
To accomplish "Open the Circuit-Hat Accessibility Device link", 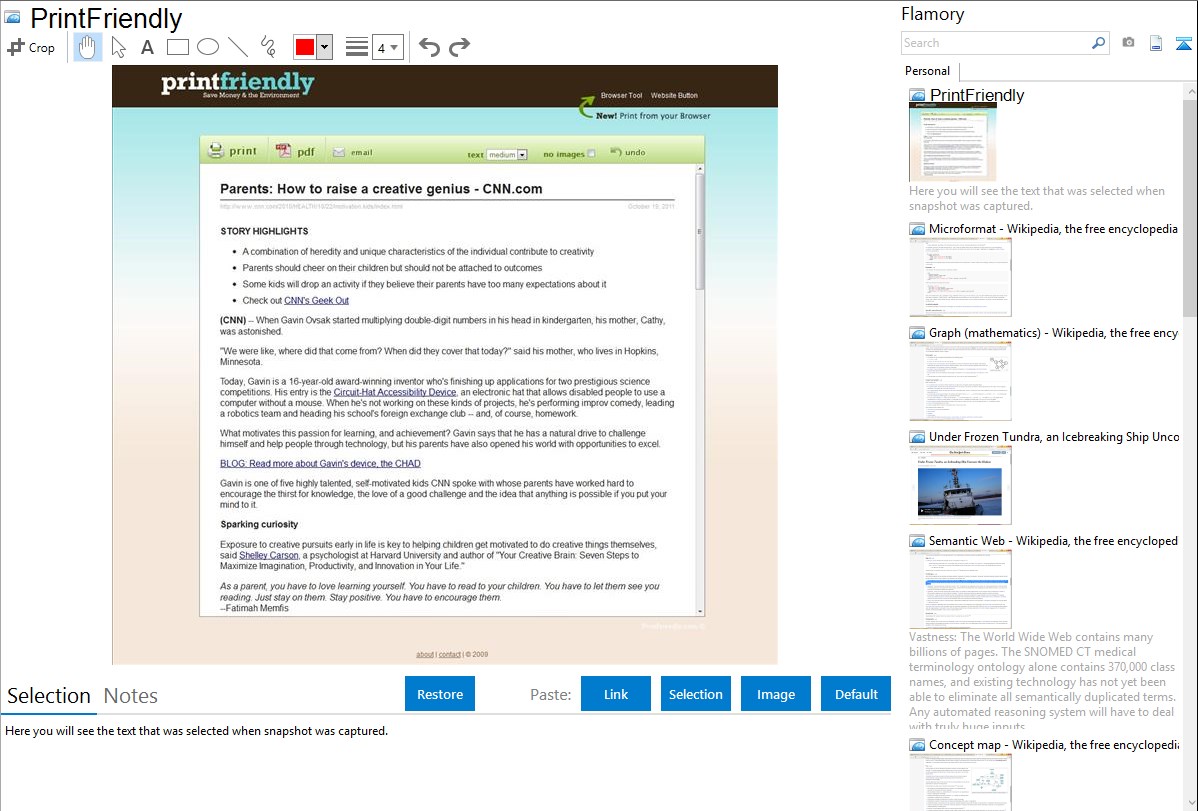I will [x=394, y=392].
